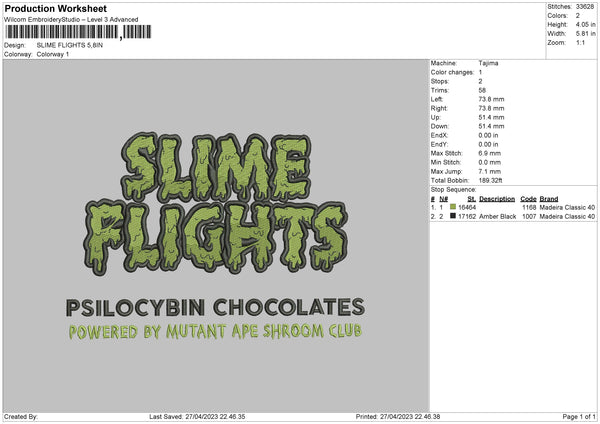
Task: Click the Max Stitch value 6.9 mm
Action: 489,153
